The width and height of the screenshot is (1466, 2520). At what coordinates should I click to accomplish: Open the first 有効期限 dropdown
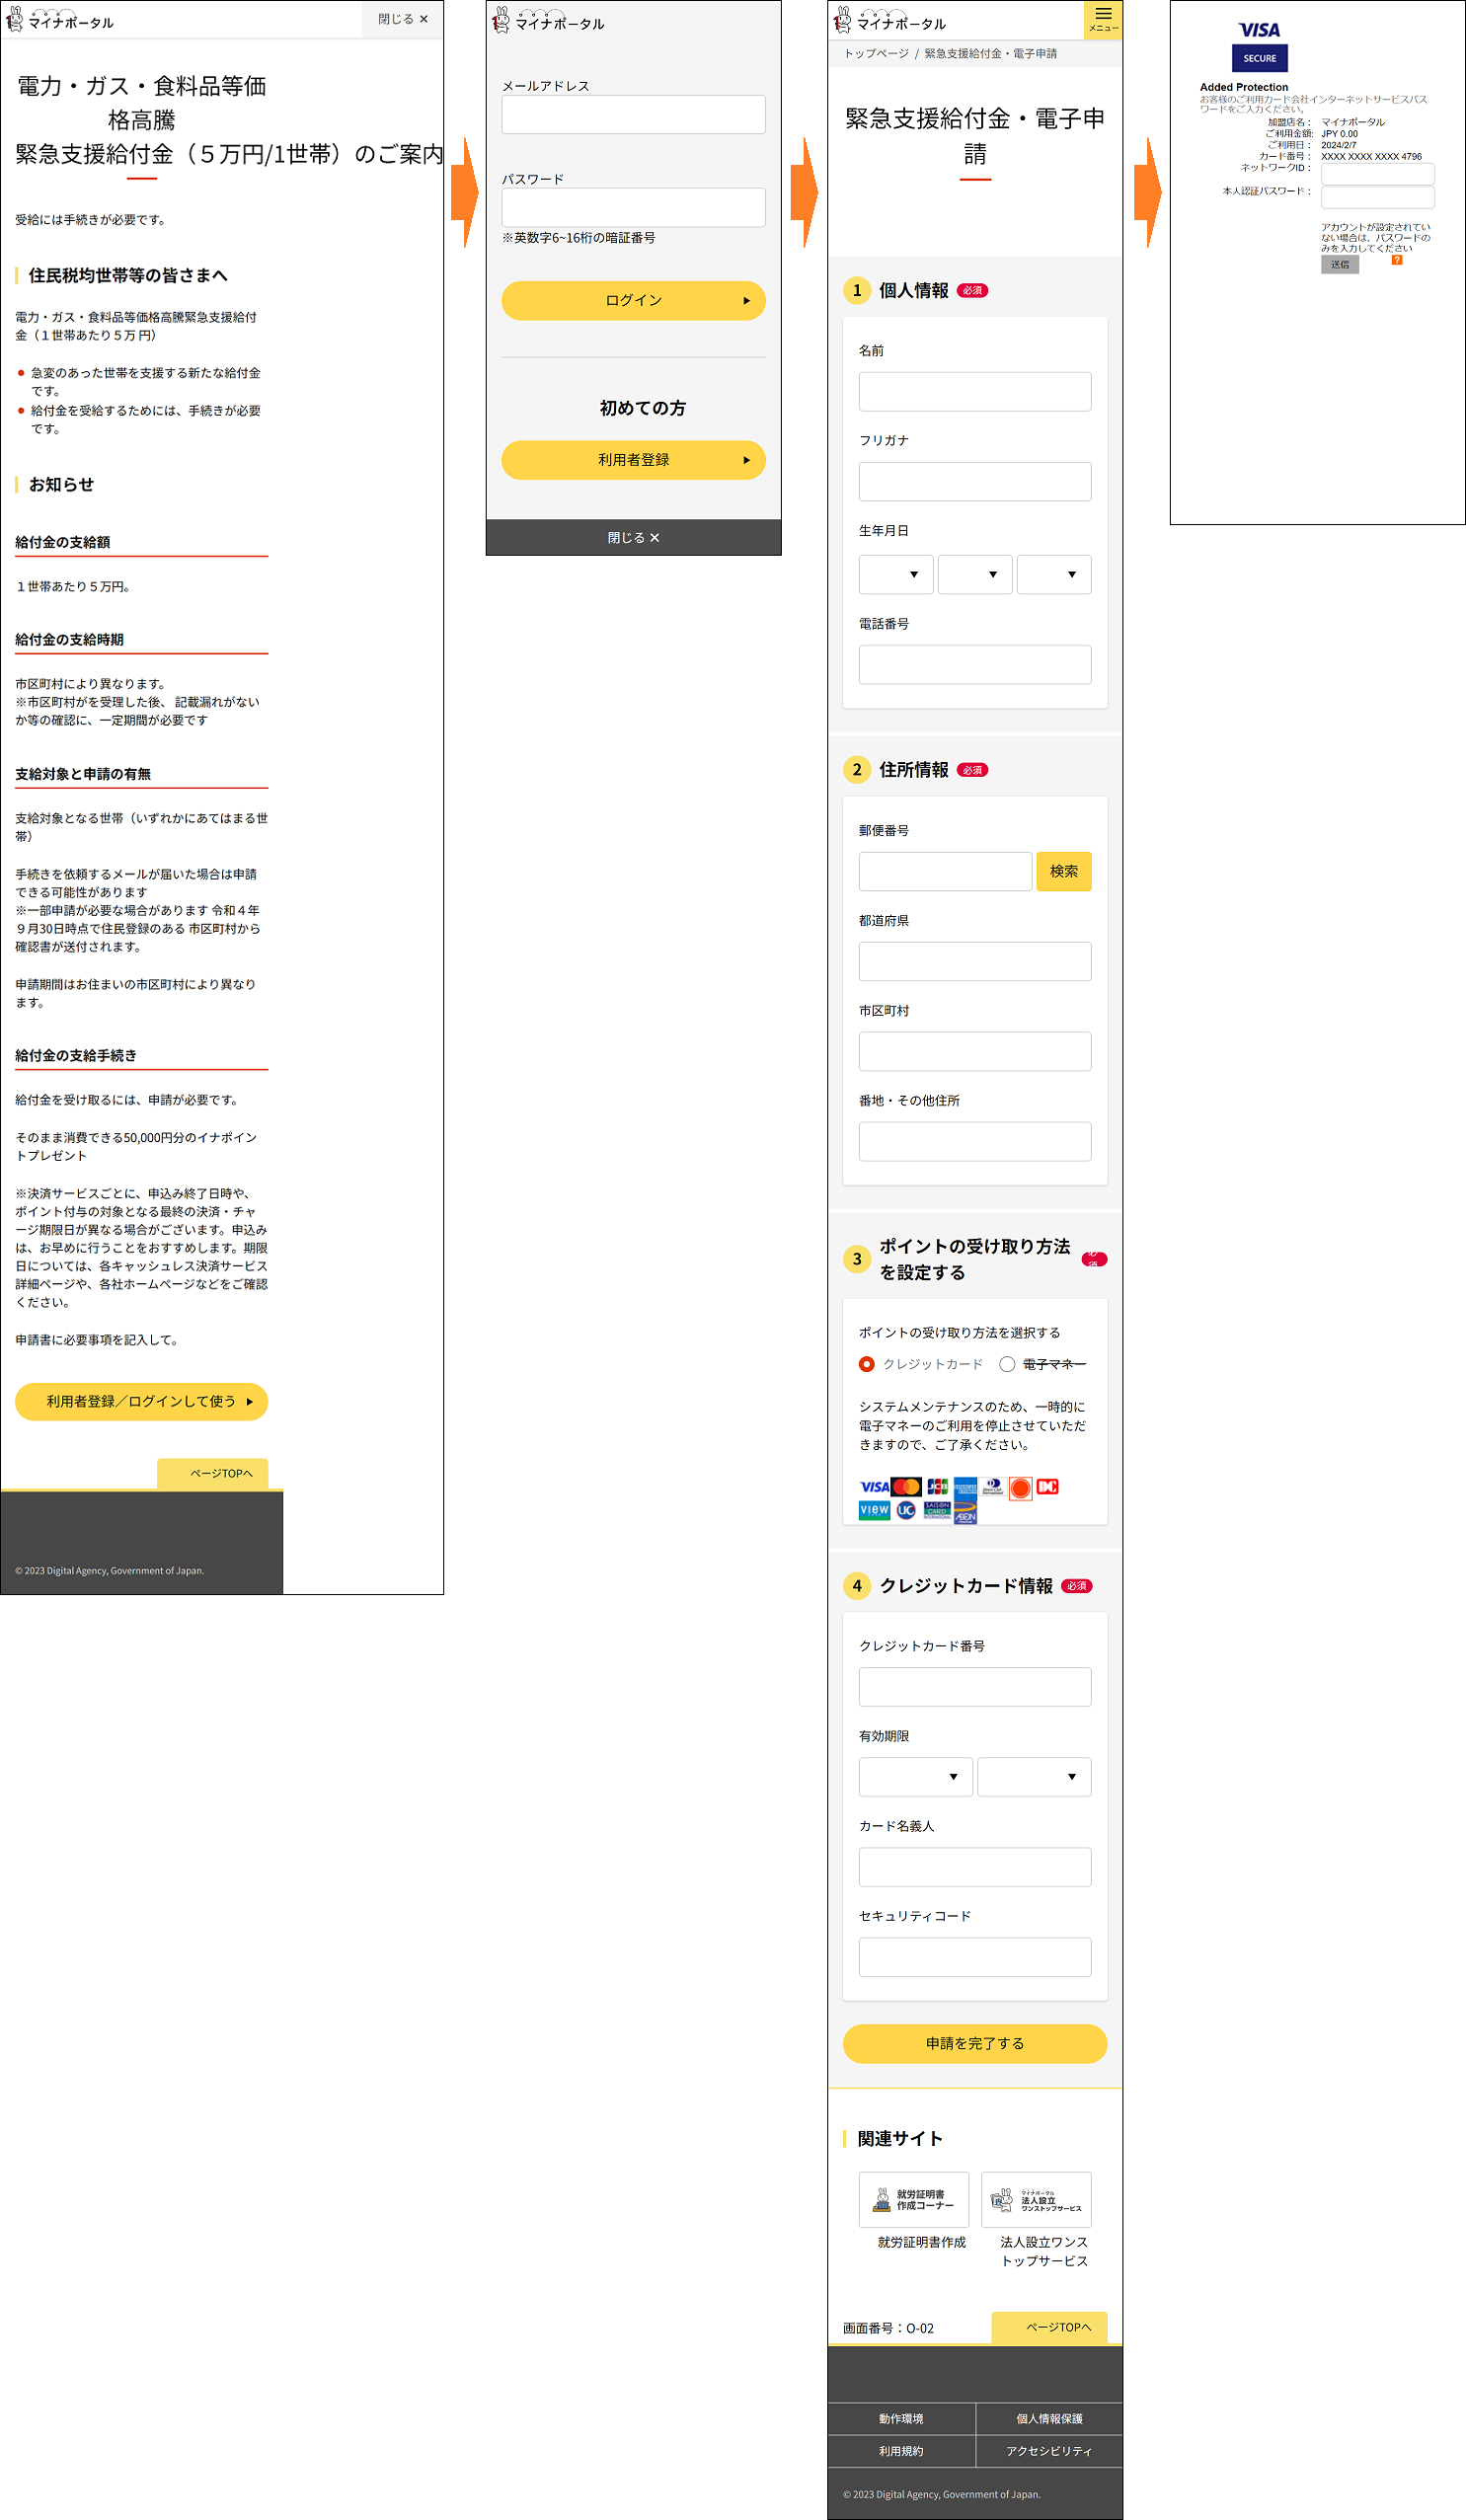[914, 1776]
